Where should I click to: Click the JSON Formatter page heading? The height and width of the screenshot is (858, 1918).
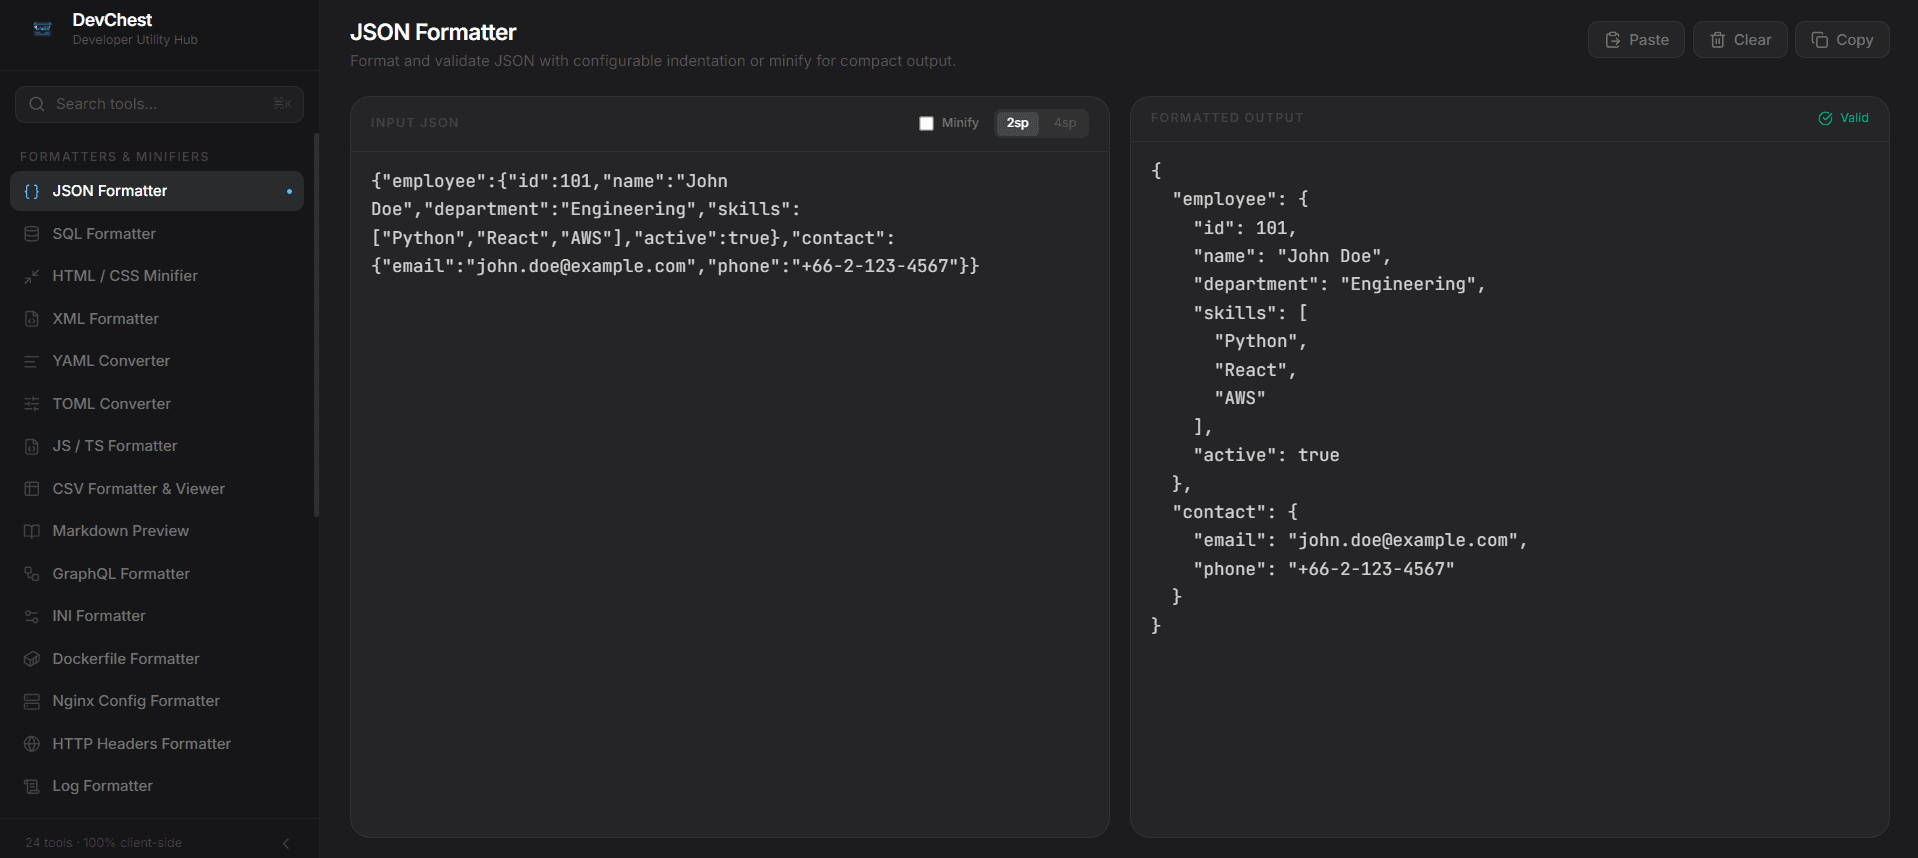point(433,32)
